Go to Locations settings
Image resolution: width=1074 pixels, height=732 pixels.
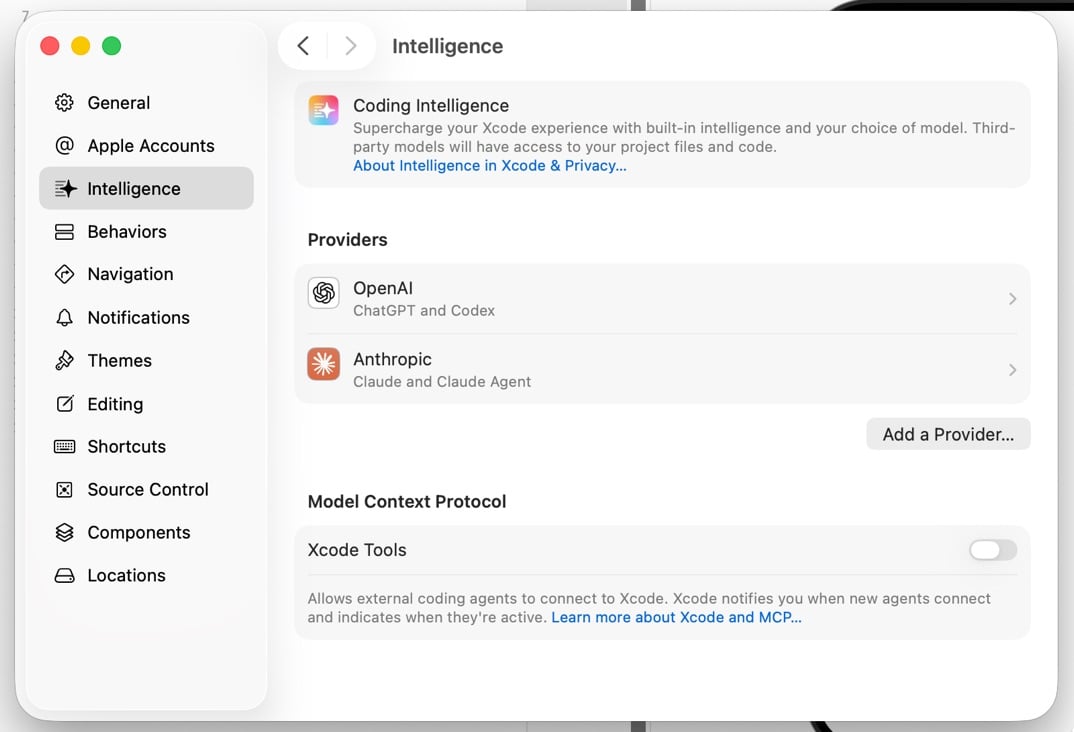click(x=126, y=576)
